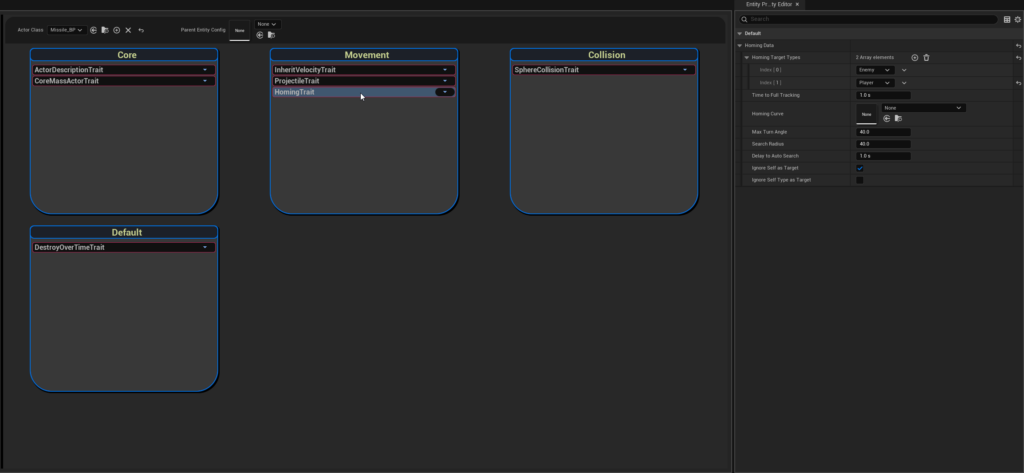Open the Actor Class Missile_BP dropdown

[x=67, y=31]
